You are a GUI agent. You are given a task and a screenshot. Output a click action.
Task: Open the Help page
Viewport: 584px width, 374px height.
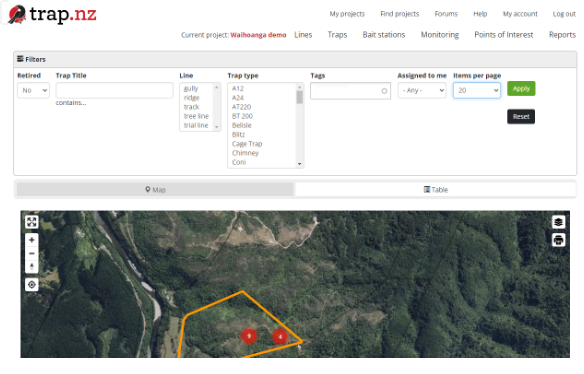[x=480, y=14]
